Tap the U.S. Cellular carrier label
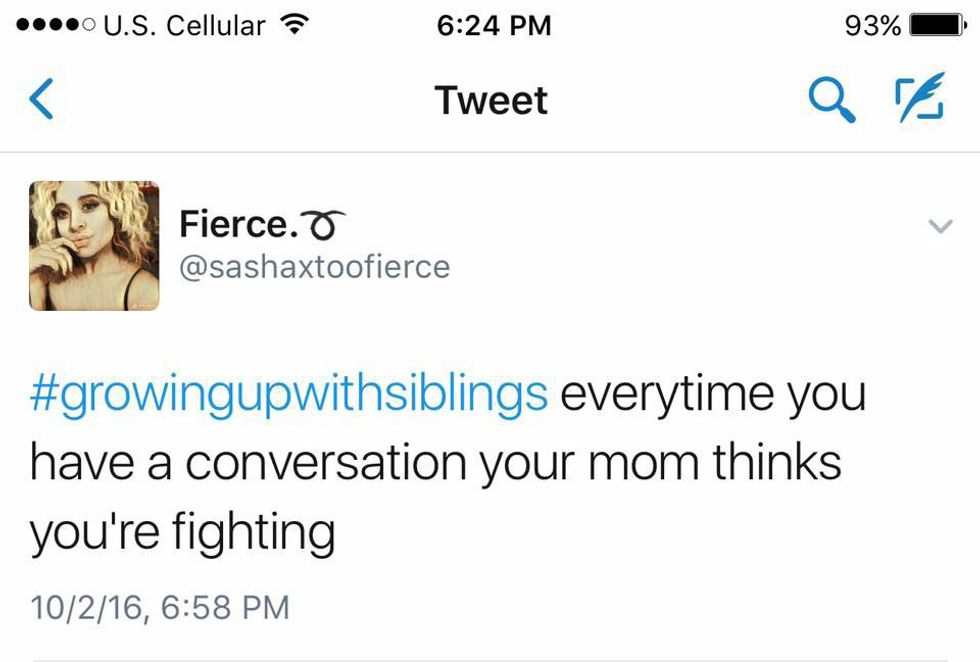 coord(184,25)
